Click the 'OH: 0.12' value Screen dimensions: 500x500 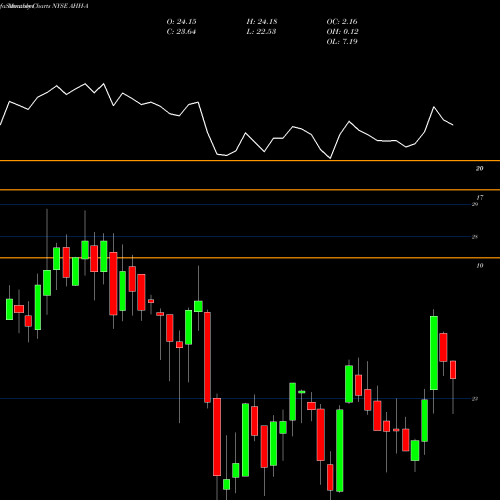click(342, 32)
